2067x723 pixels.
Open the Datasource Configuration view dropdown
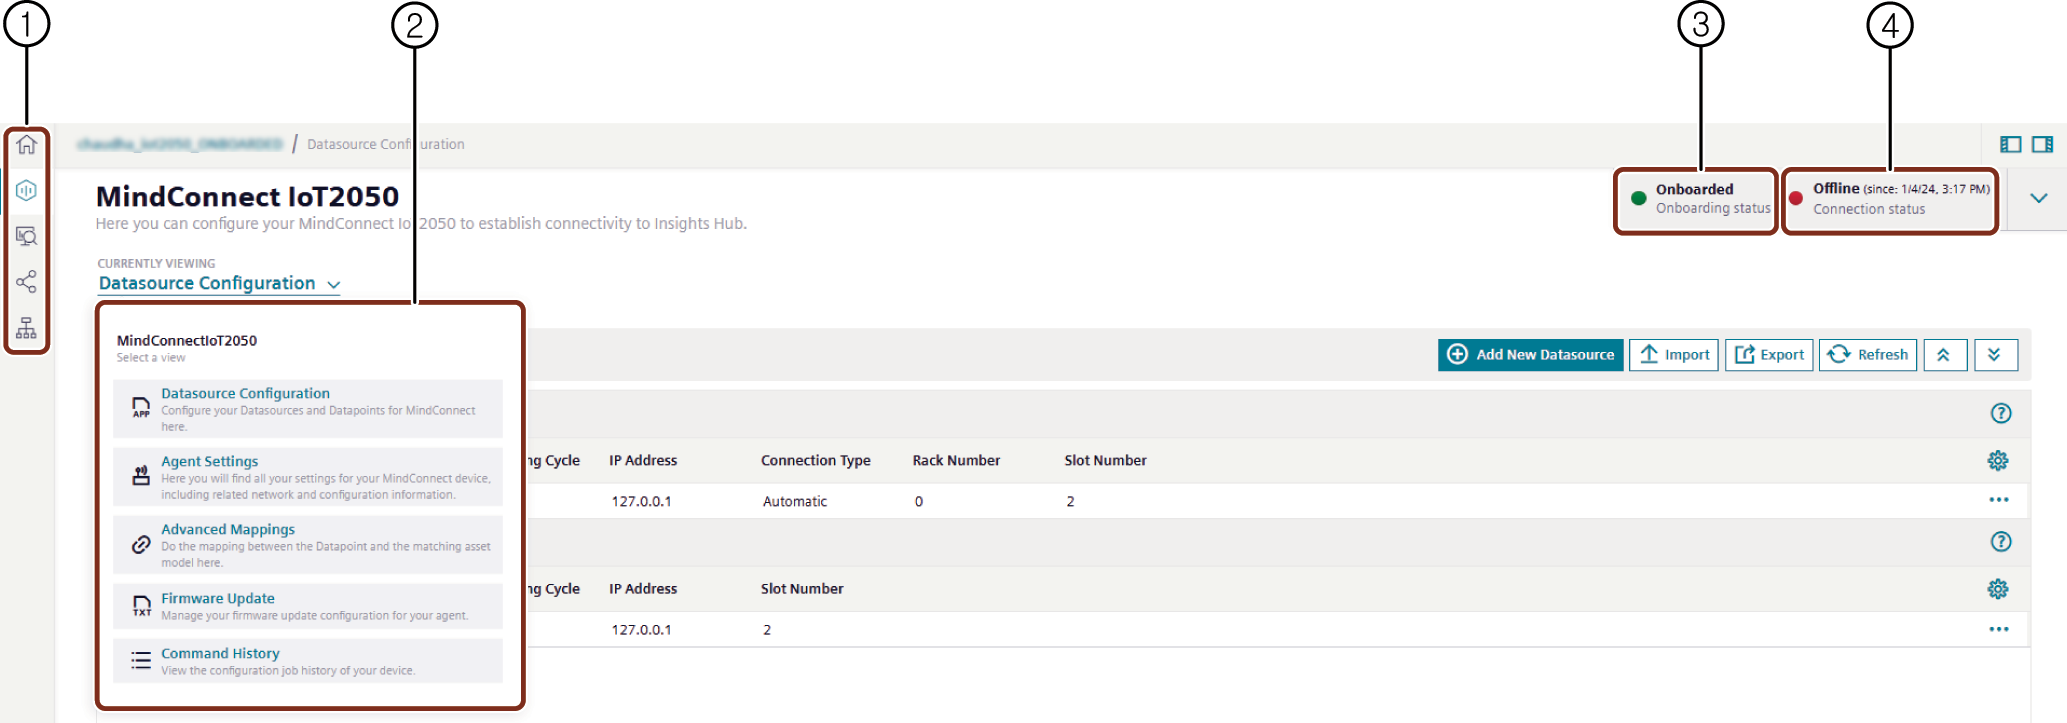coord(220,284)
